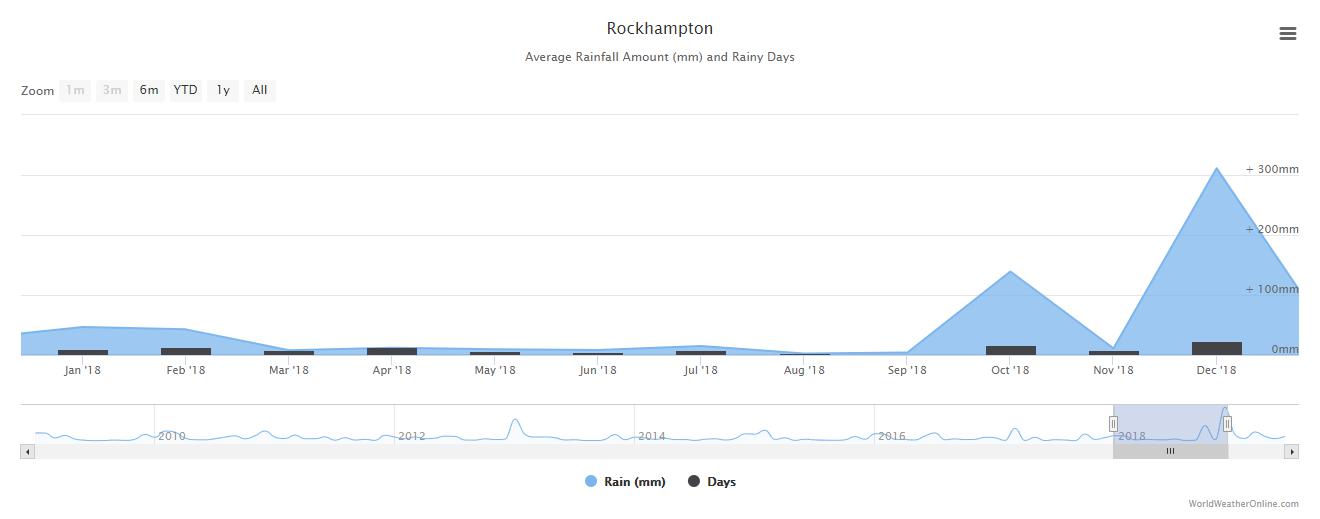Set zoom range to 1y
This screenshot has width=1320, height=519.
pos(223,91)
